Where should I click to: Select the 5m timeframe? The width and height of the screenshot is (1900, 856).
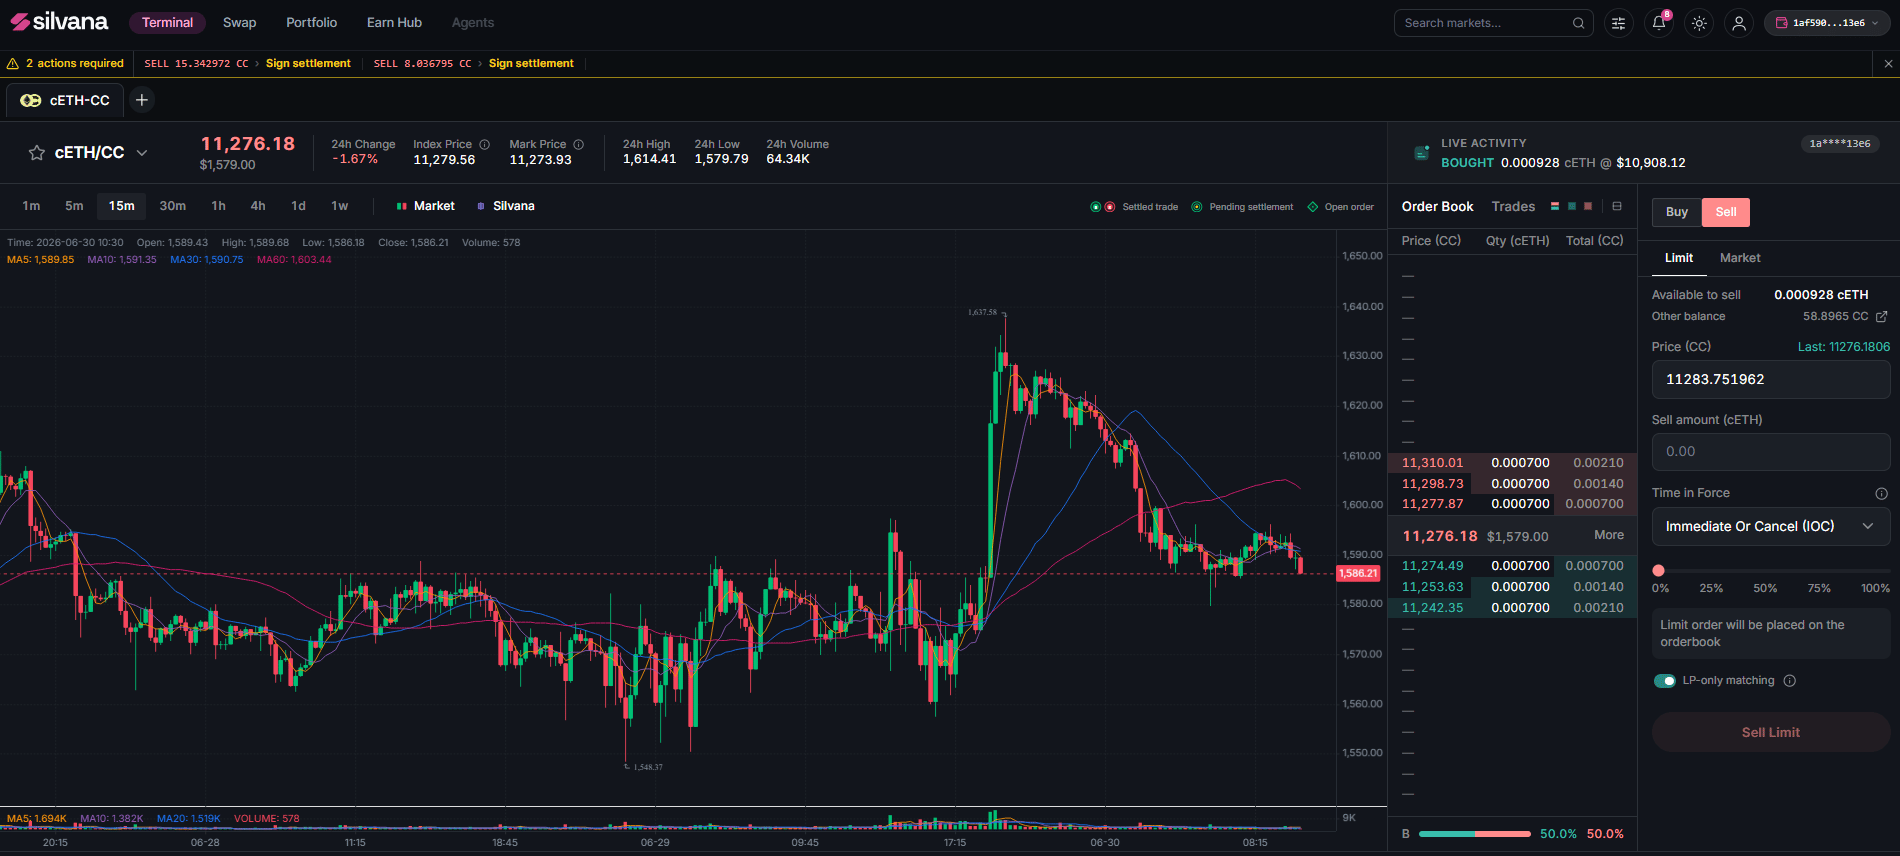(x=74, y=206)
